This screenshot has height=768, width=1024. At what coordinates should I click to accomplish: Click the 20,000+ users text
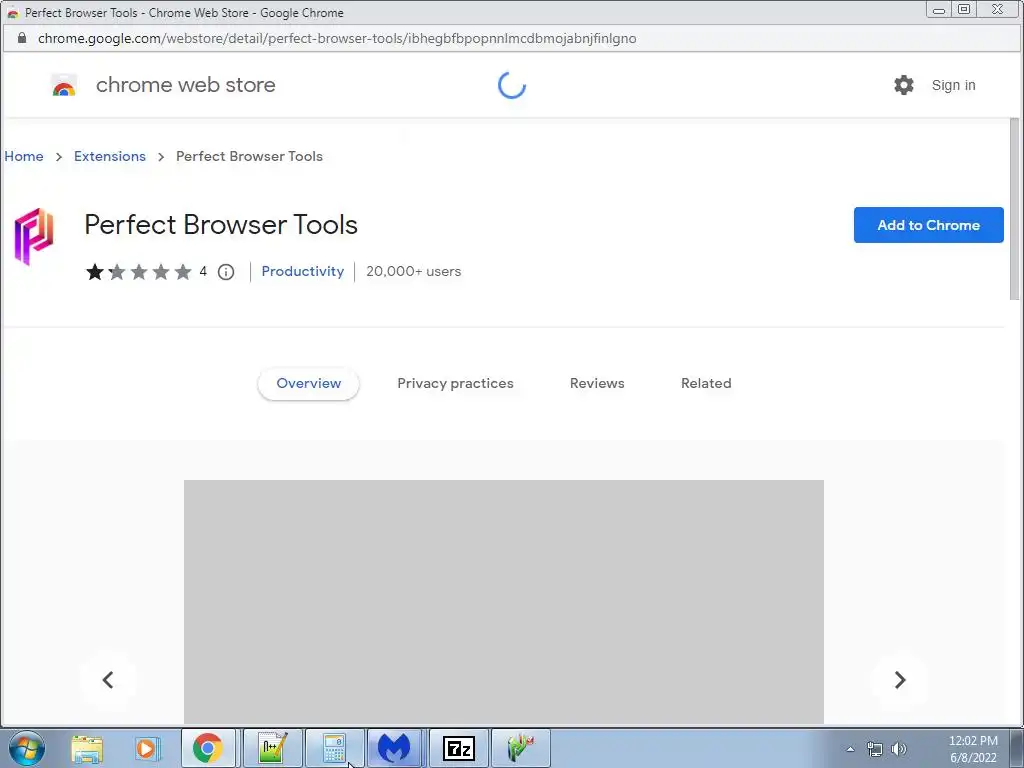[x=413, y=271]
